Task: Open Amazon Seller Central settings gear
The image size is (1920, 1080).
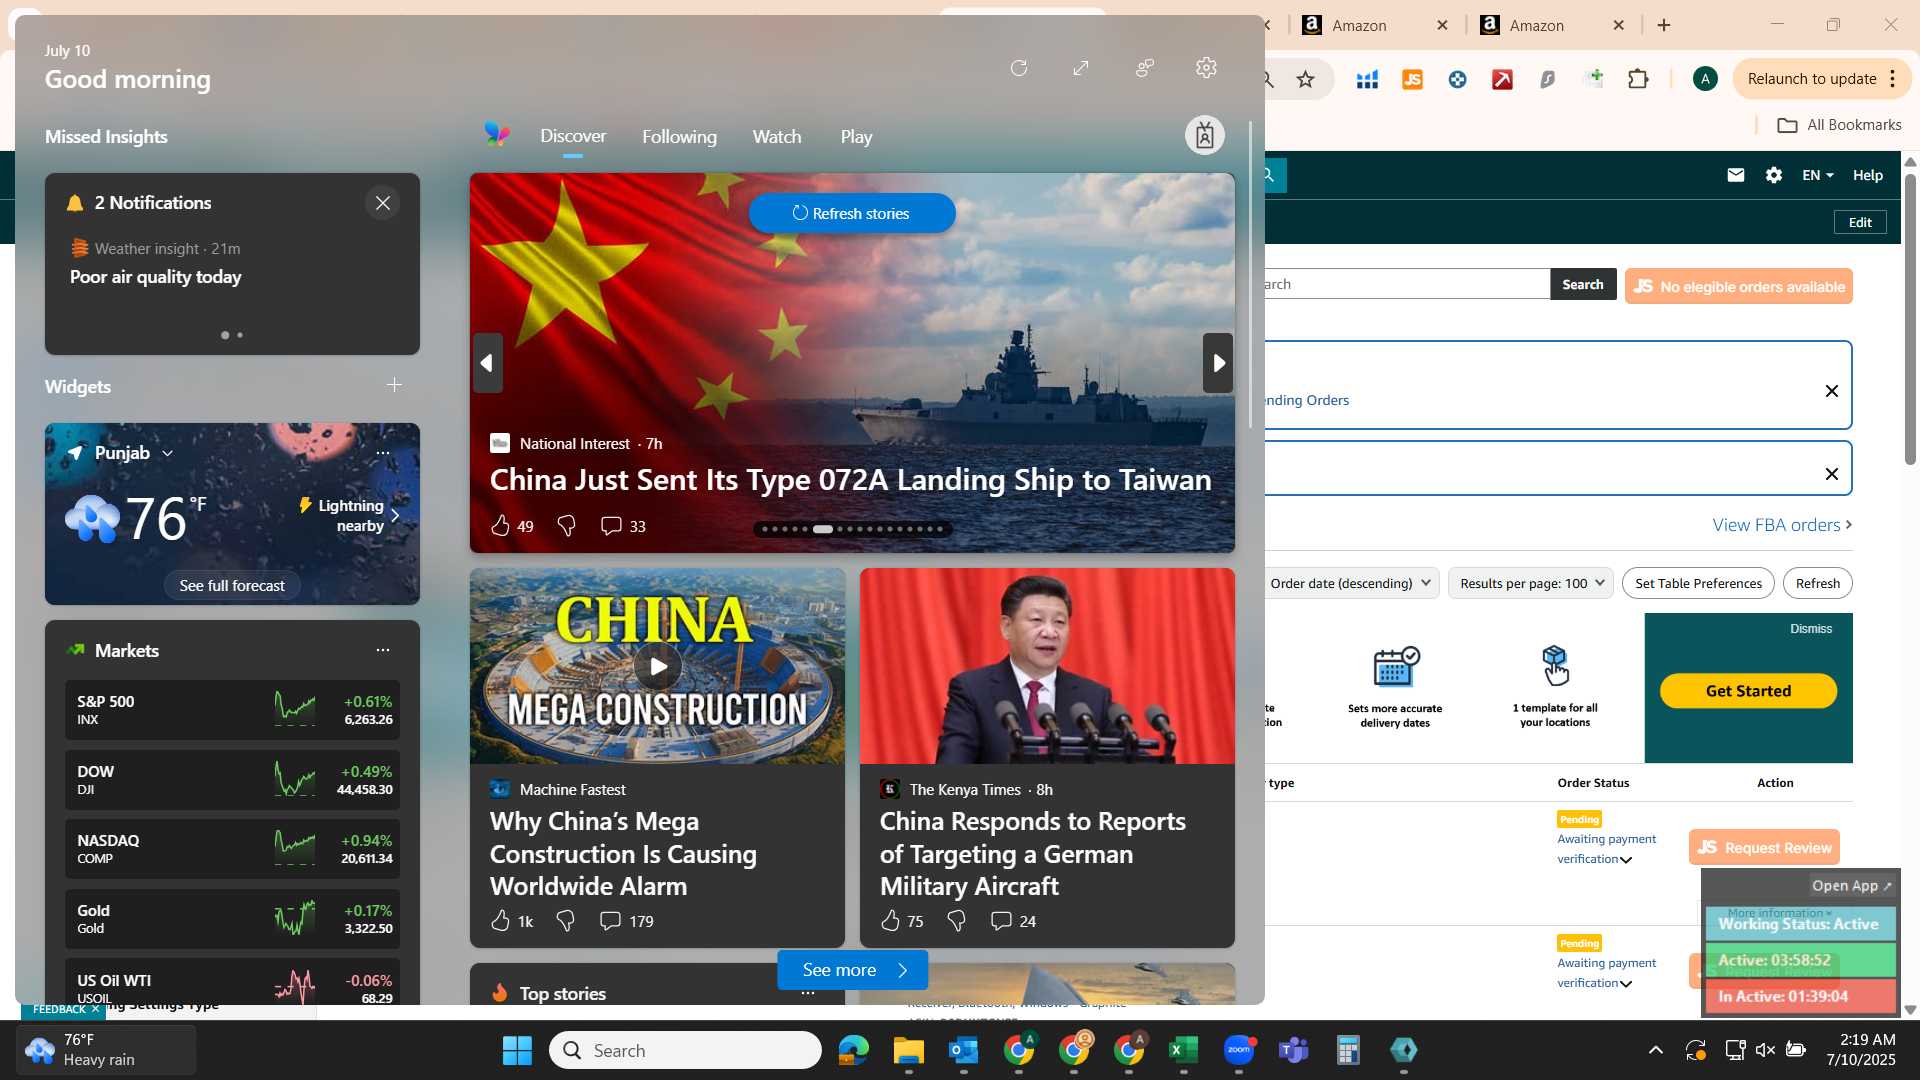Action: pos(1774,175)
